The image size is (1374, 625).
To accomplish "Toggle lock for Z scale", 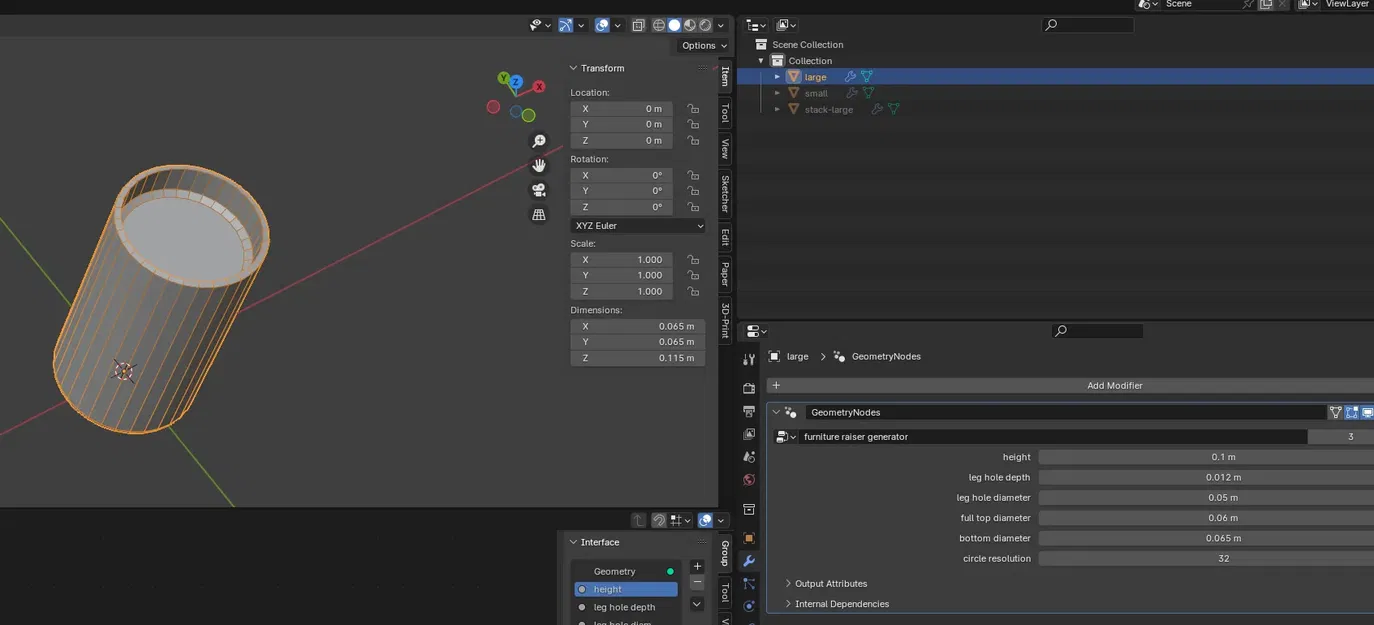I will click(693, 291).
